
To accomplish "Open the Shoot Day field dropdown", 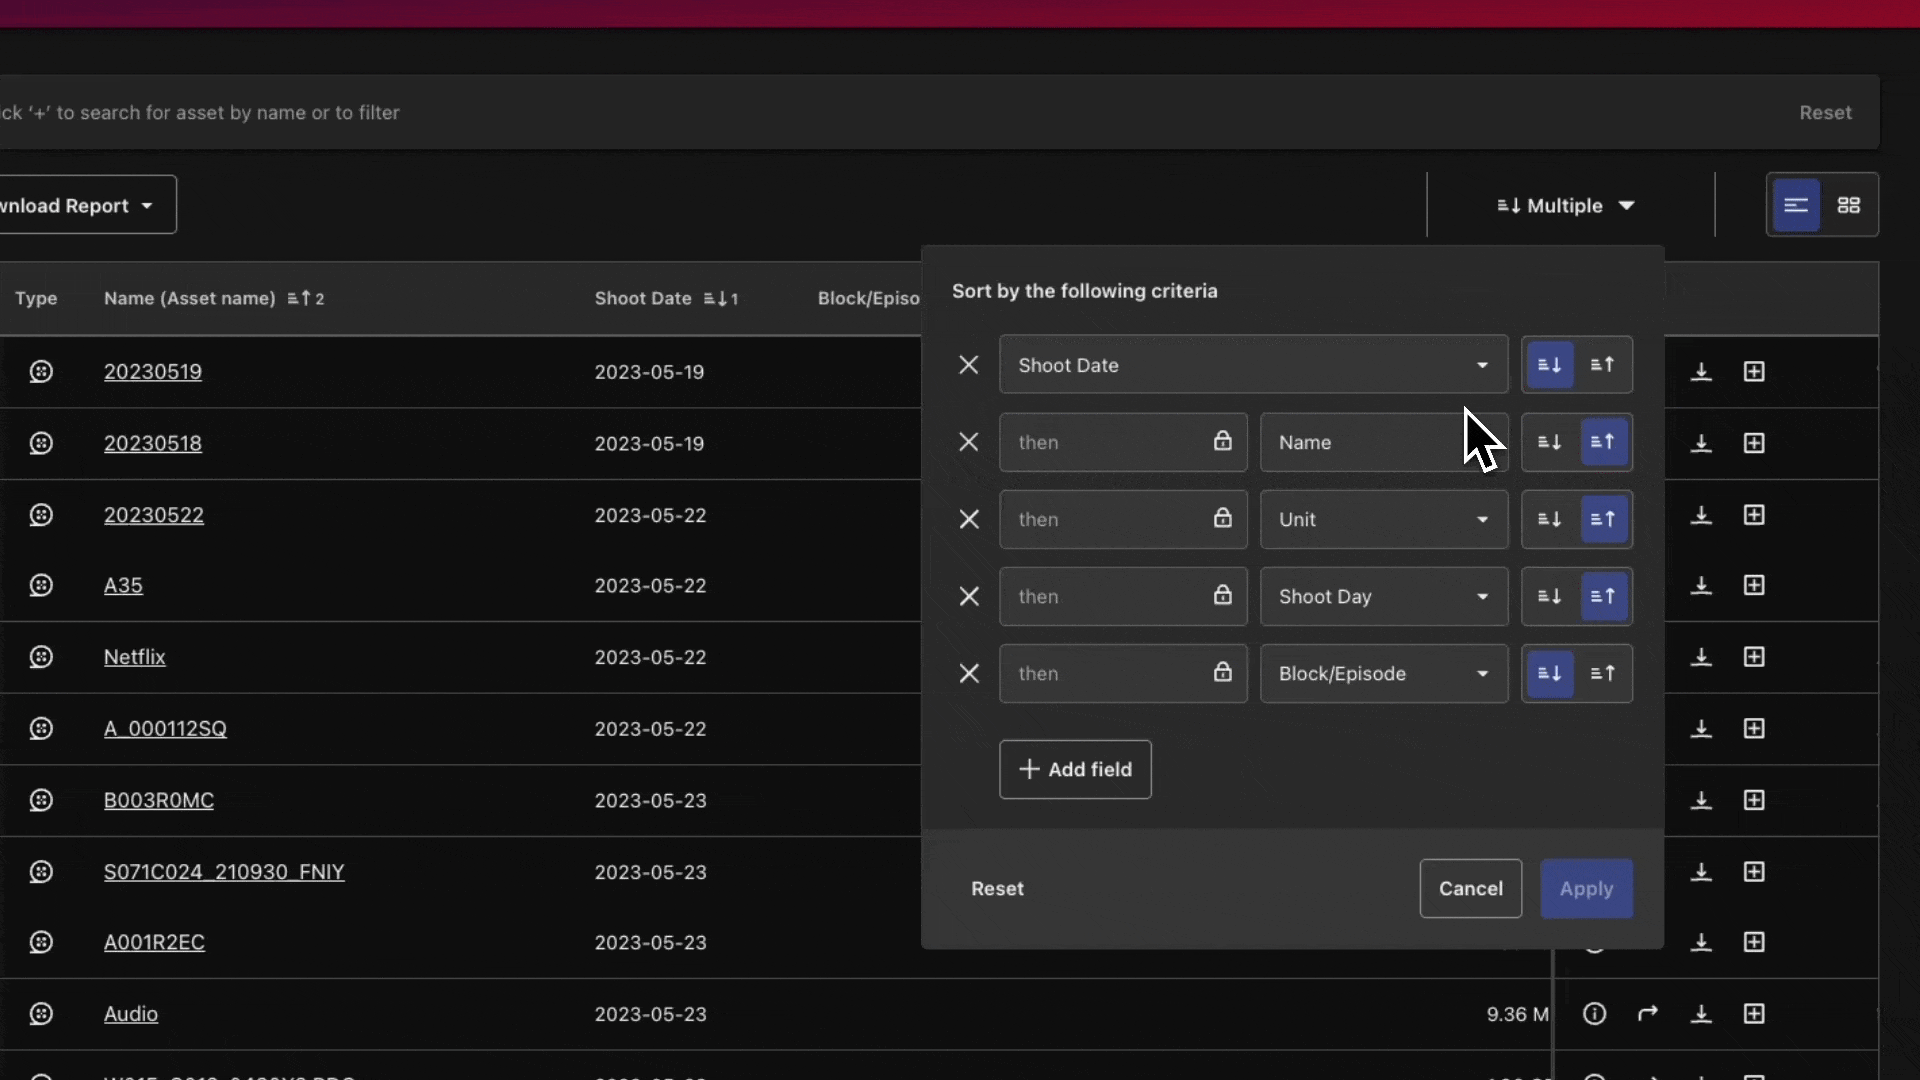I will click(1384, 596).
